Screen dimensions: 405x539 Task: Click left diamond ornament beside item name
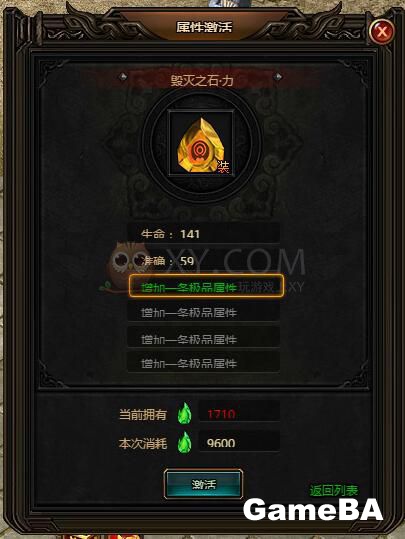123,77
